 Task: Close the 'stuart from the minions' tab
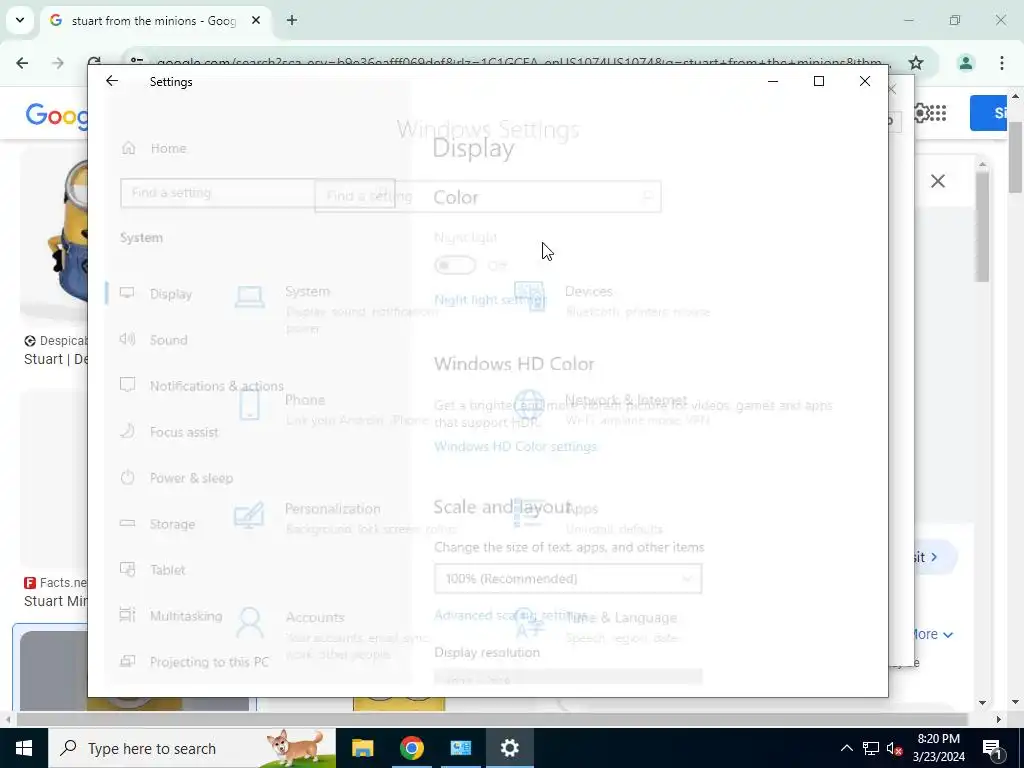click(x=256, y=20)
